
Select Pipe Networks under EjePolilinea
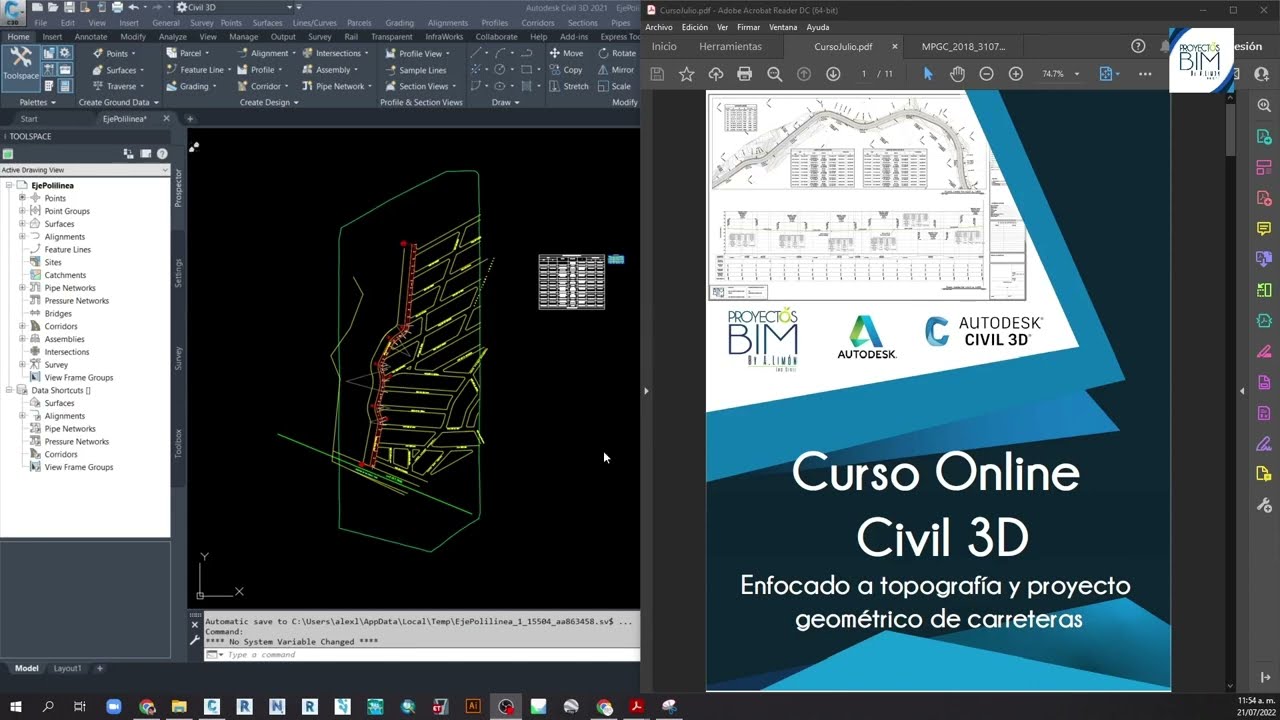tap(69, 288)
